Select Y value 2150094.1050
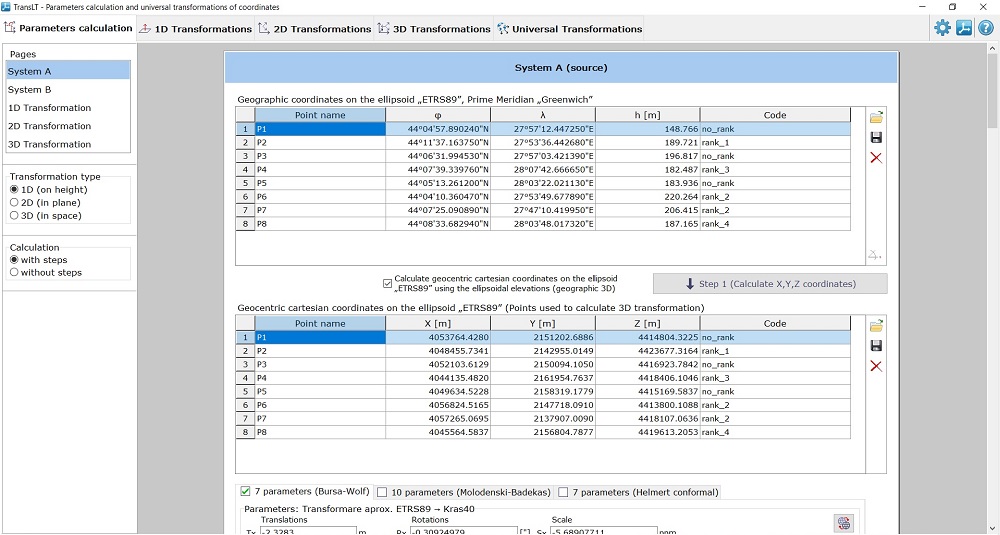 (x=543, y=364)
